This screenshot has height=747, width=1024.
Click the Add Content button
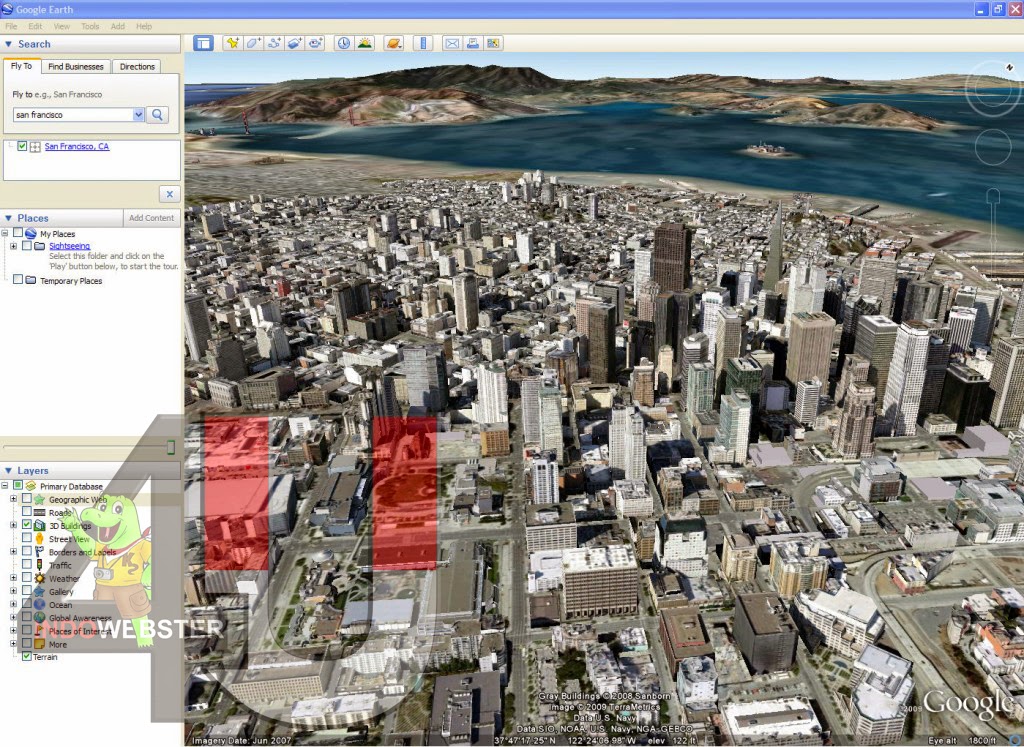[152, 218]
